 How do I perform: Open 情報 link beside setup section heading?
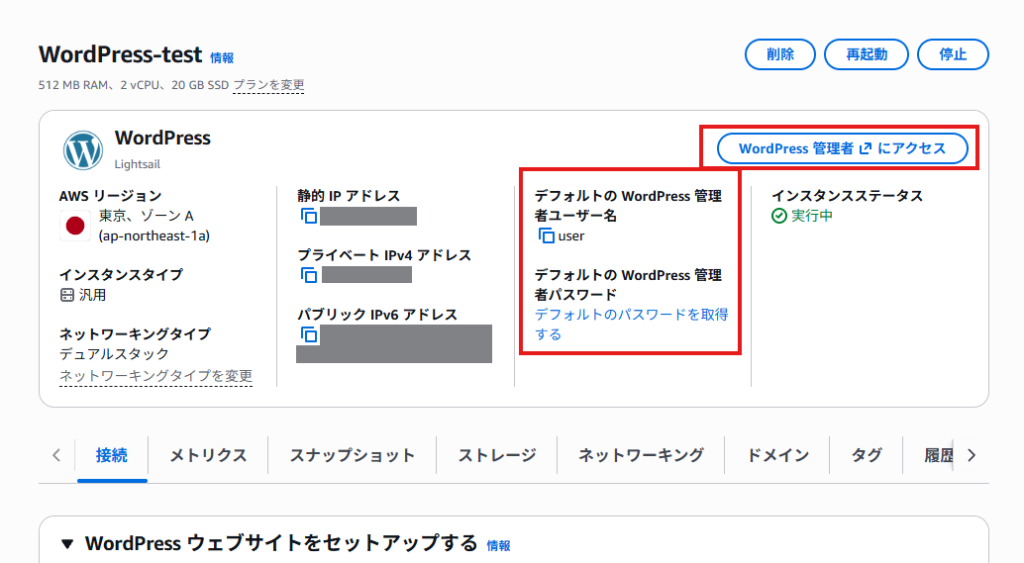499,545
